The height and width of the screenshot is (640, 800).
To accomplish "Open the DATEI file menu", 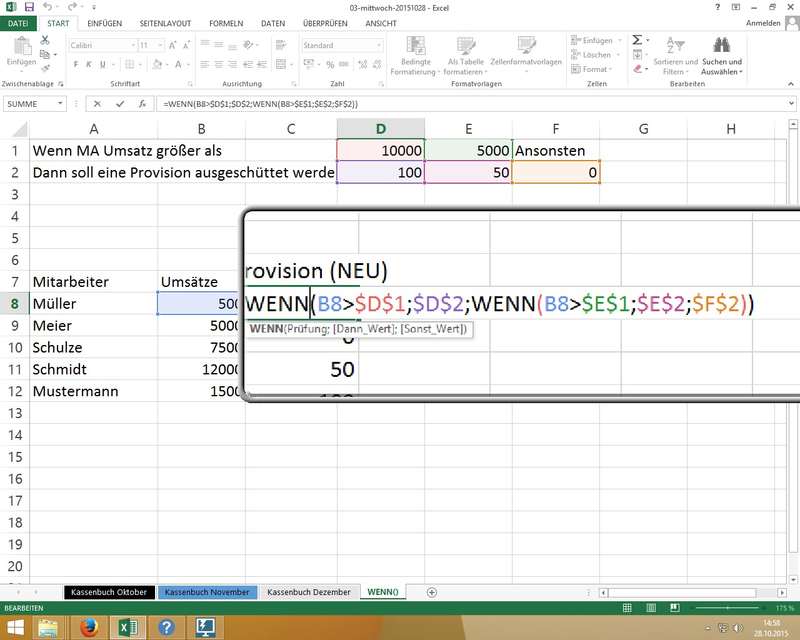I will tap(19, 23).
